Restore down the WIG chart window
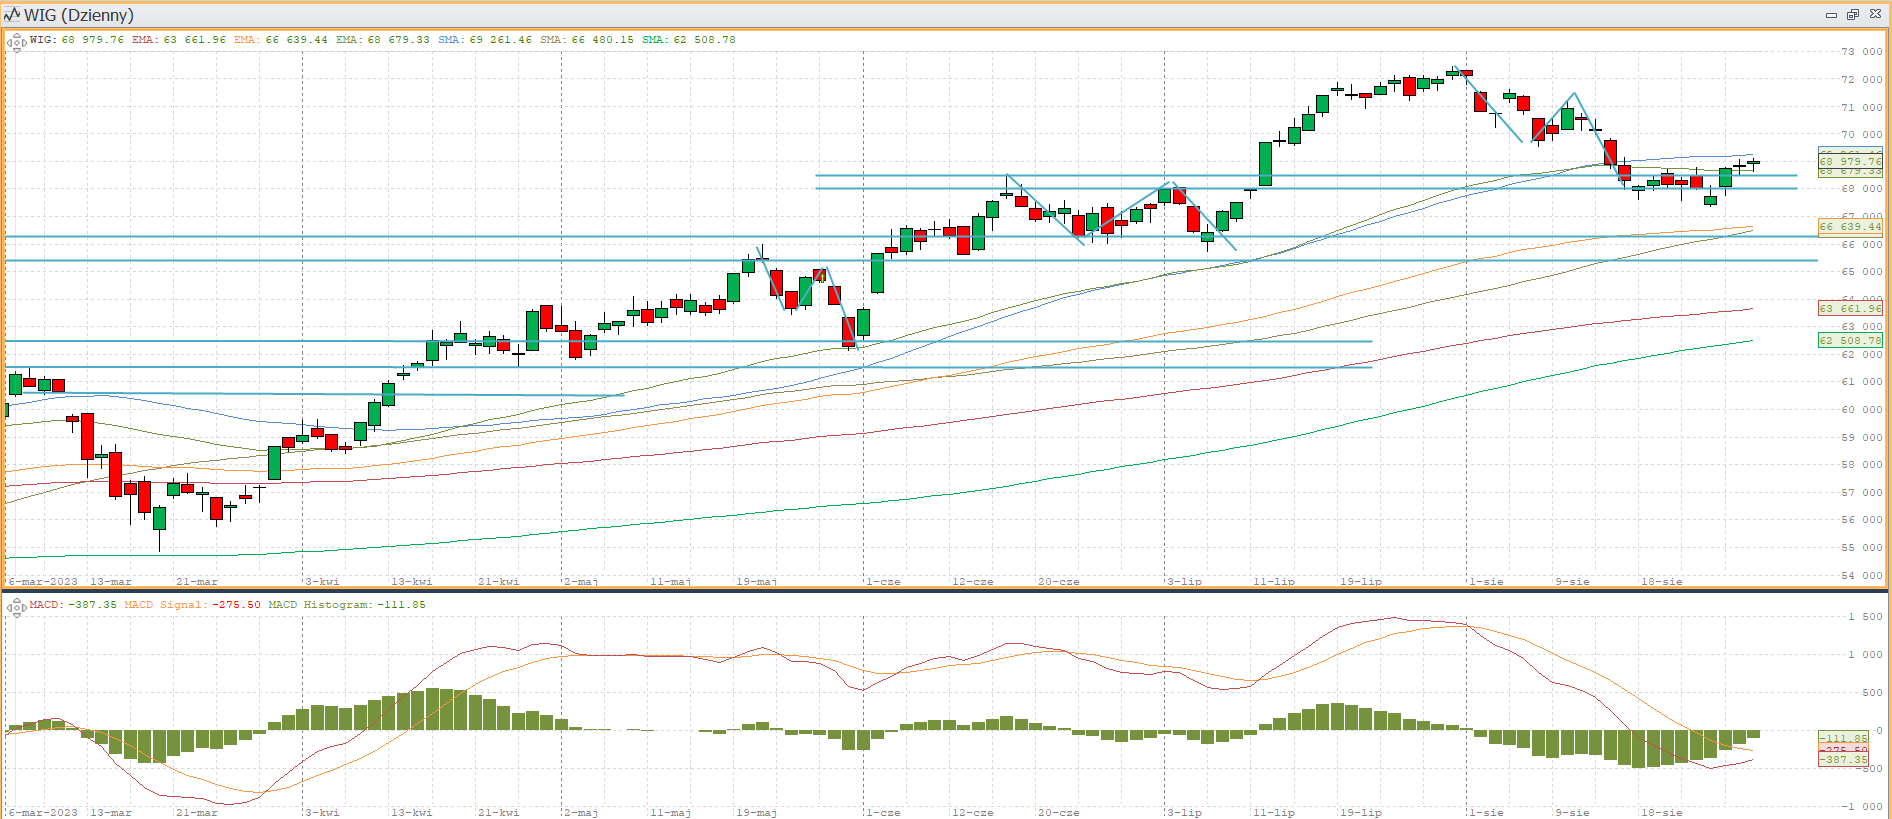 tap(1852, 14)
